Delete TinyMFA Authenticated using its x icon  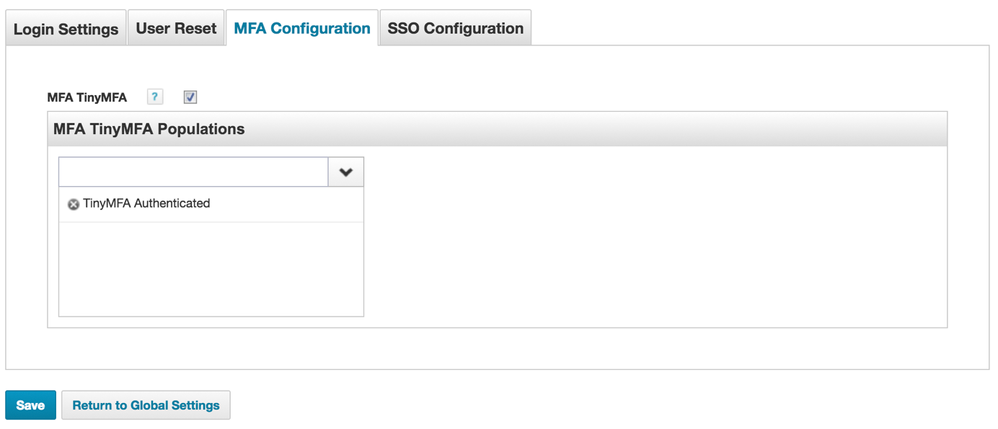(73, 204)
